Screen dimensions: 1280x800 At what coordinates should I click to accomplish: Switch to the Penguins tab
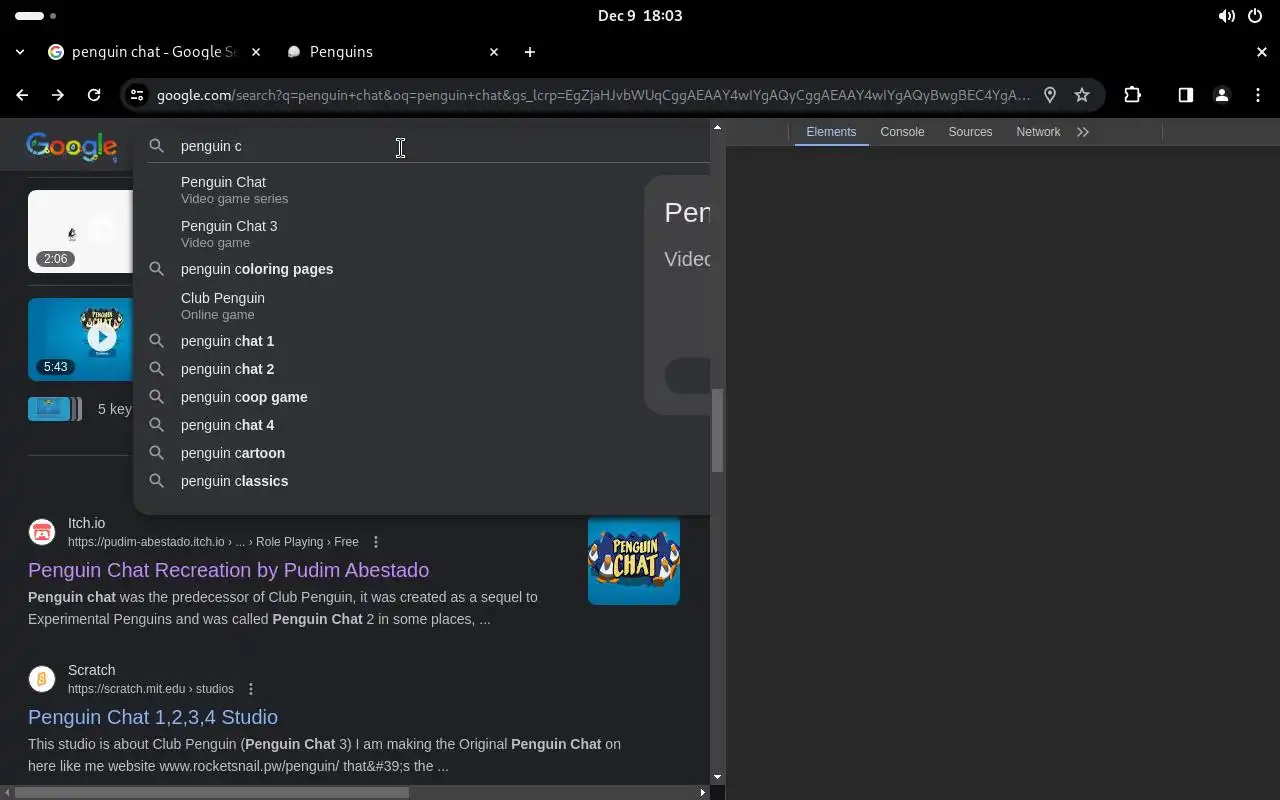click(392, 52)
